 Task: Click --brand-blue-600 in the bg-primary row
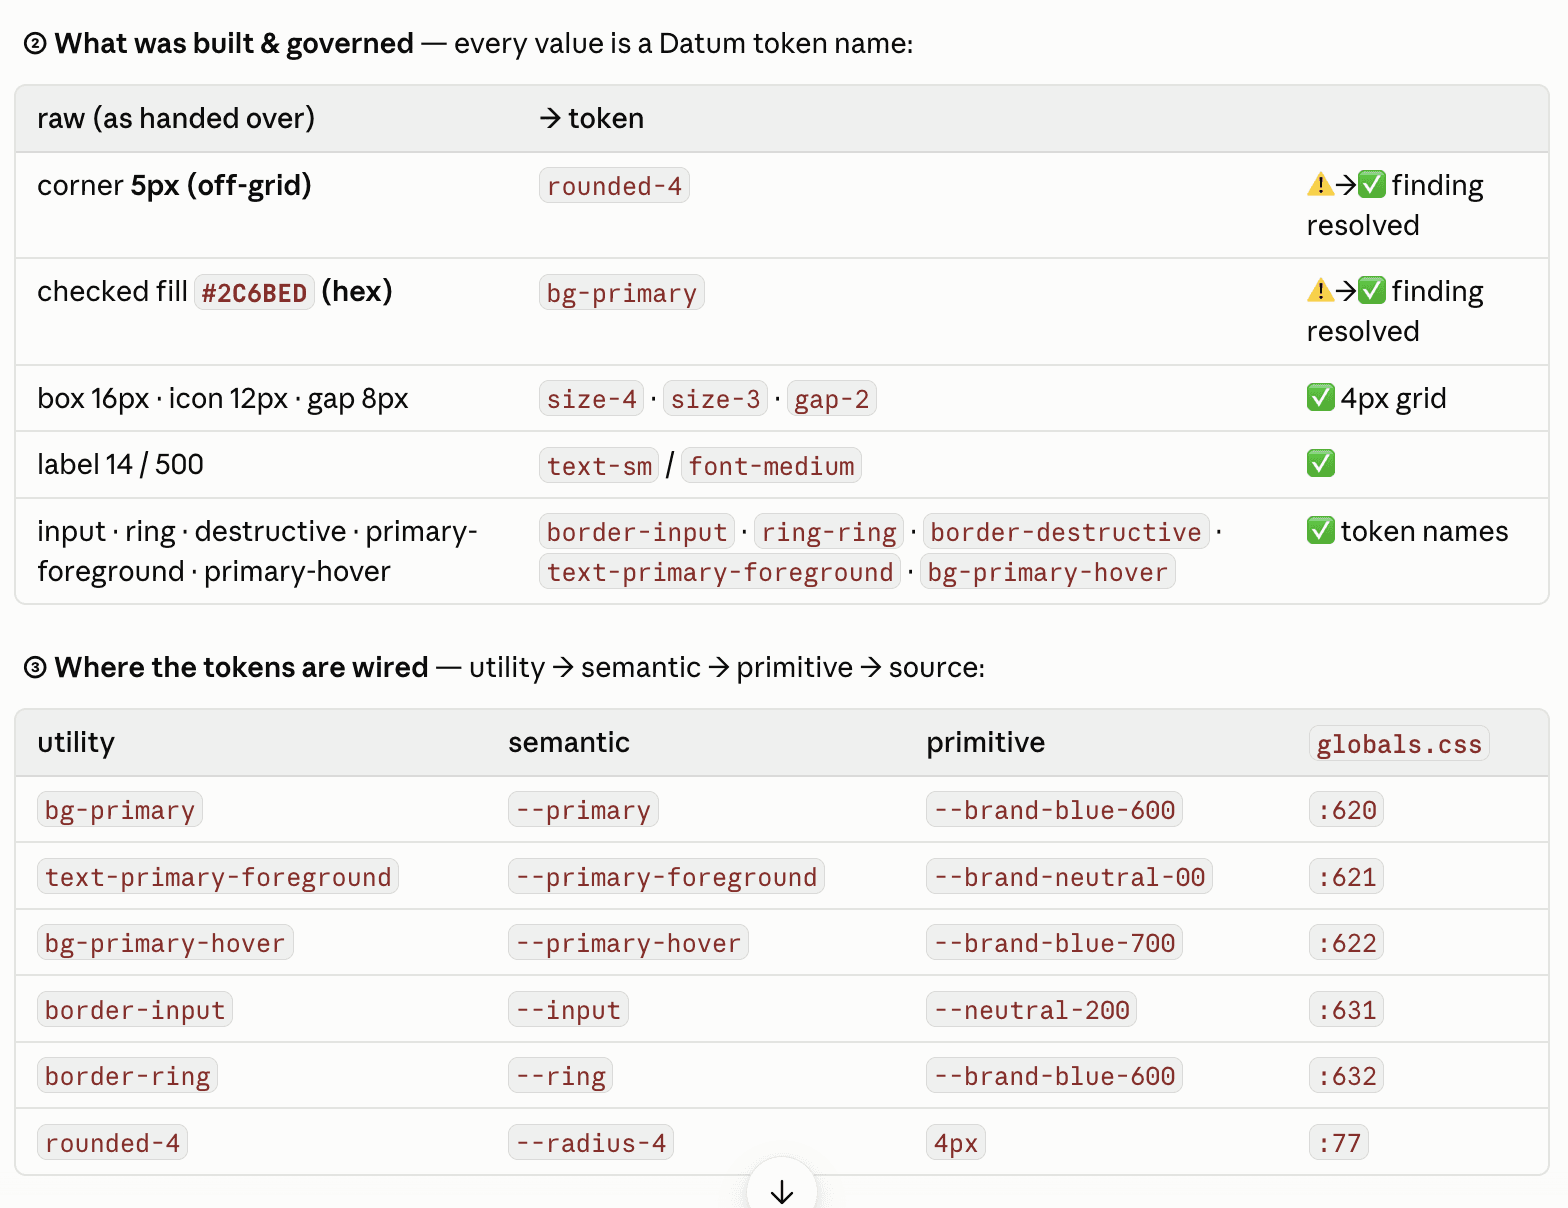click(x=1054, y=810)
